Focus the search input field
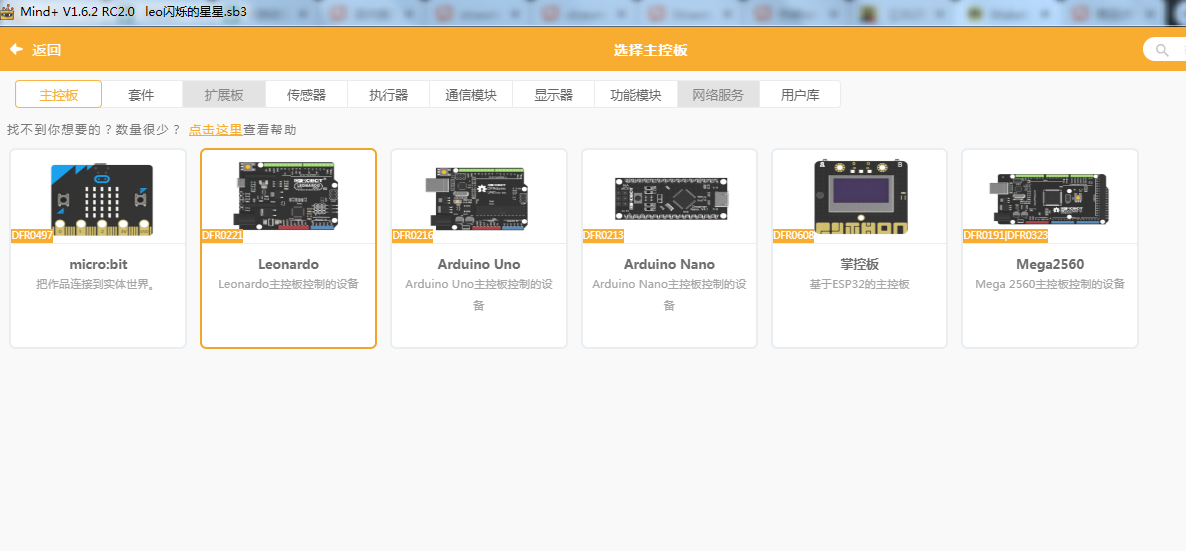This screenshot has height=551, width=1186. tap(1164, 50)
